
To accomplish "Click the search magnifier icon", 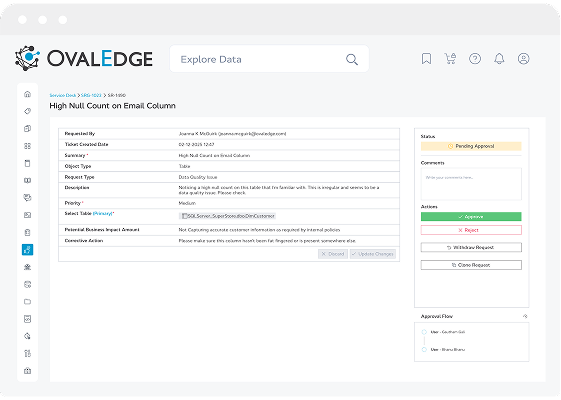I will click(x=352, y=59).
